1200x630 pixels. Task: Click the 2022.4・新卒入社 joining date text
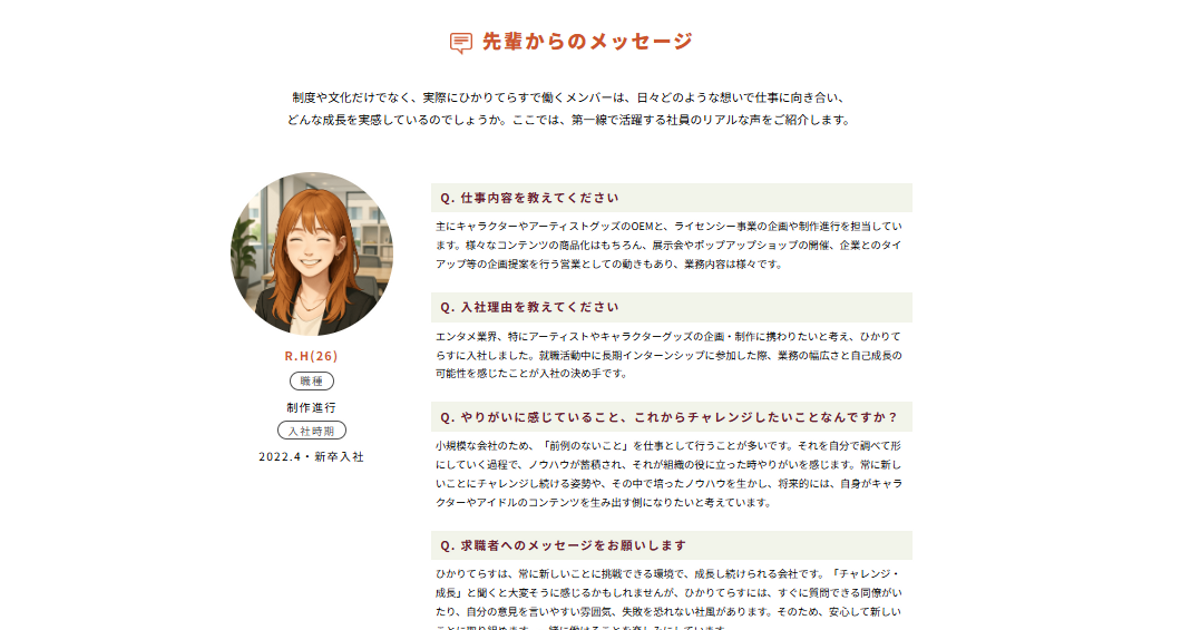point(311,457)
